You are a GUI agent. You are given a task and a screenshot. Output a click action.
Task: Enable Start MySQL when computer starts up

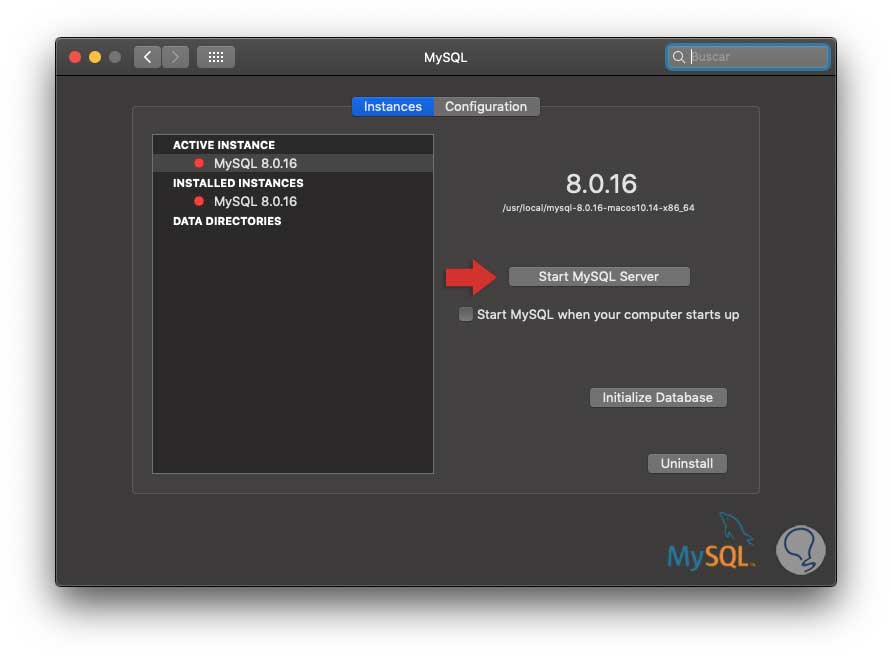465,314
